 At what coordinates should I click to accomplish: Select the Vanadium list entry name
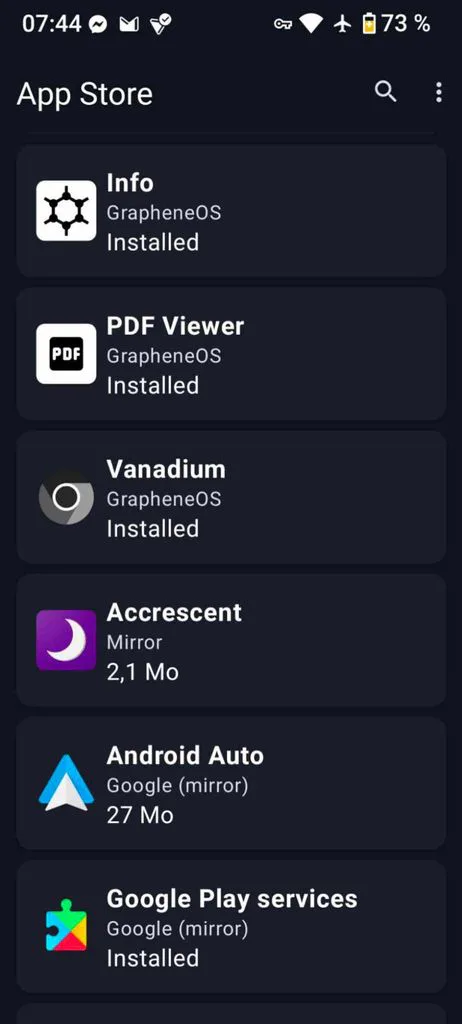coord(166,469)
